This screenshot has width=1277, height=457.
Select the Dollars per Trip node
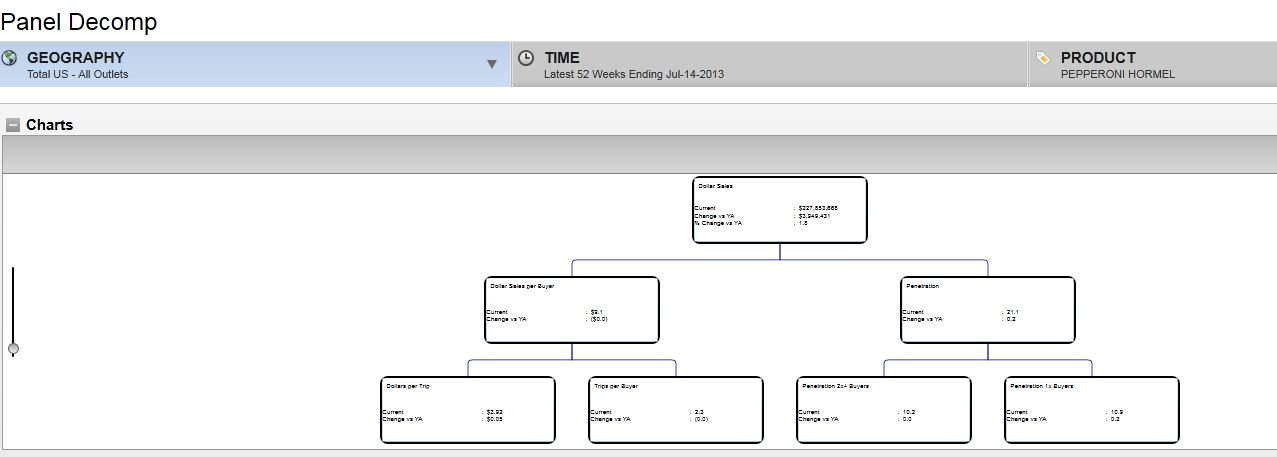point(467,410)
